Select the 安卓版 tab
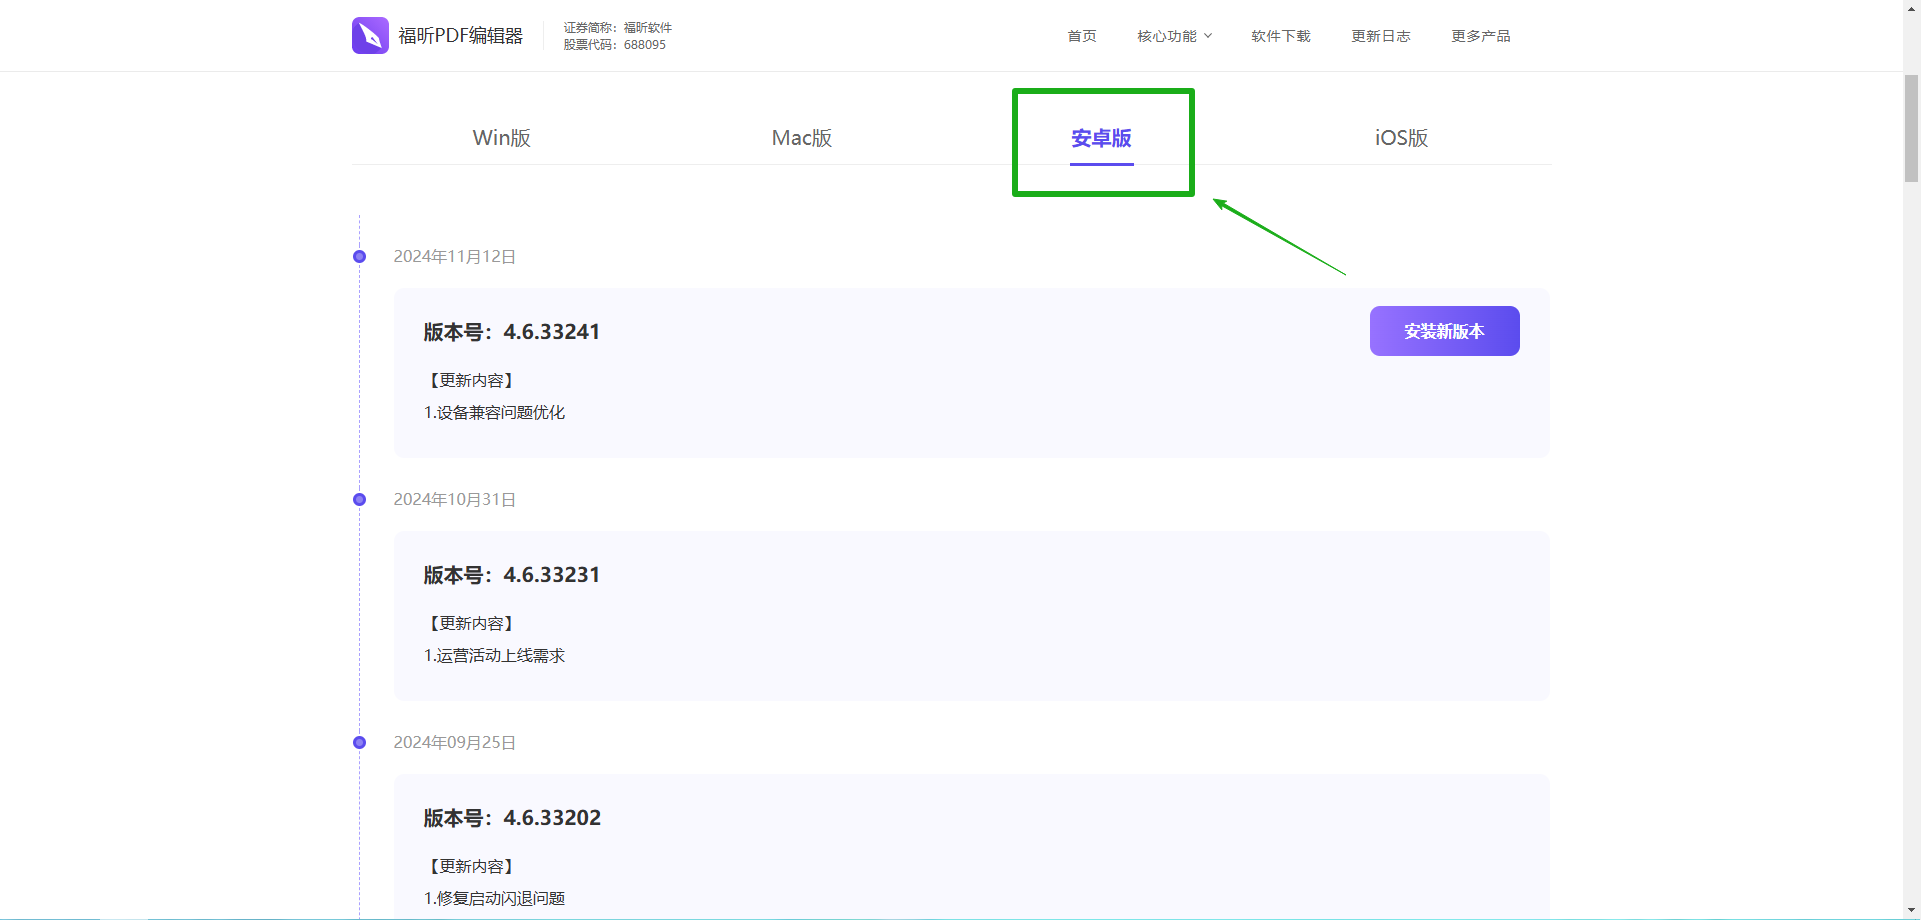The height and width of the screenshot is (920, 1921). (x=1101, y=138)
